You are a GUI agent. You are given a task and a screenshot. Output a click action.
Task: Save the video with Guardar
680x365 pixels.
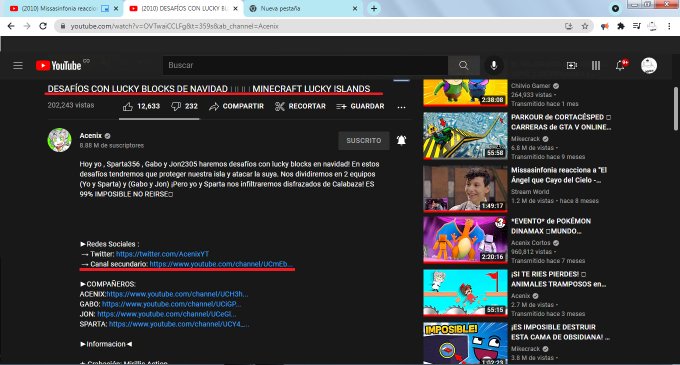360,106
